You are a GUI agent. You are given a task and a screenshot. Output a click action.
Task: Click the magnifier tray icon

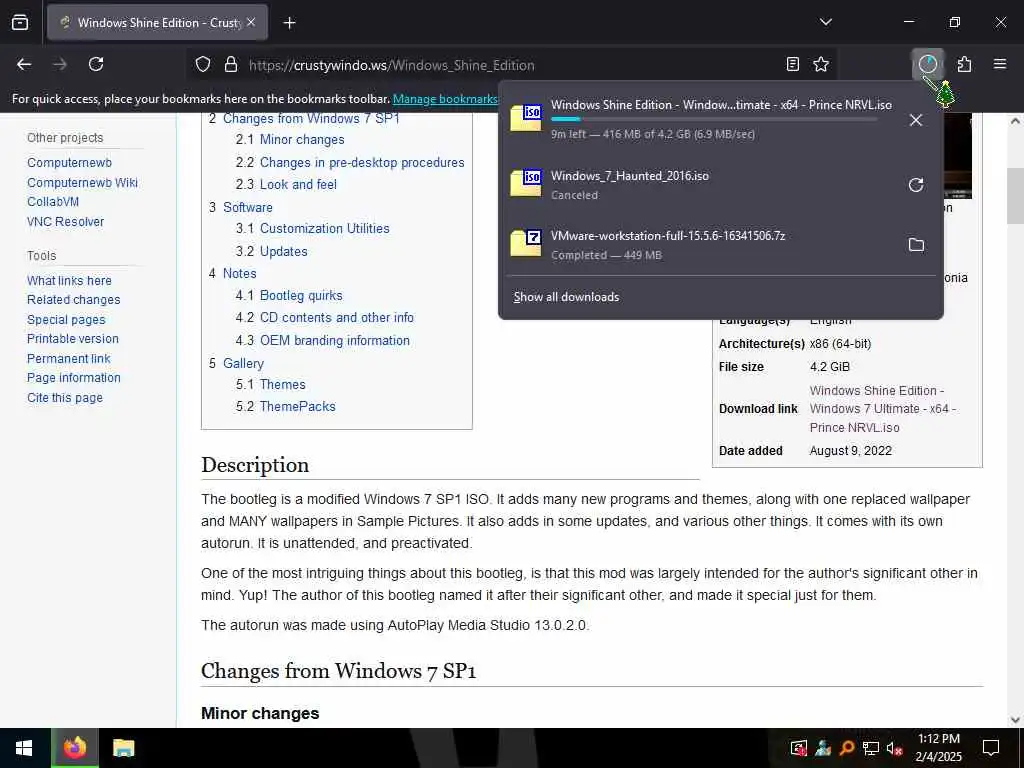coord(847,748)
